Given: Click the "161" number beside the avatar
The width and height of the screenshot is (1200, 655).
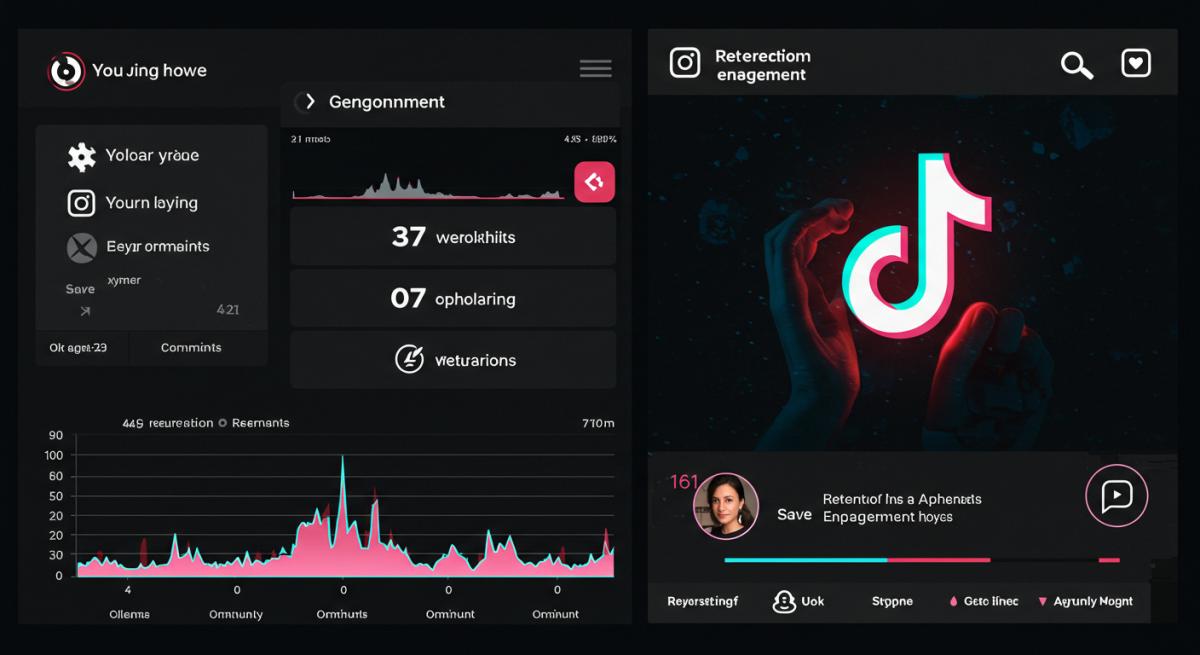Looking at the screenshot, I should coord(683,482).
